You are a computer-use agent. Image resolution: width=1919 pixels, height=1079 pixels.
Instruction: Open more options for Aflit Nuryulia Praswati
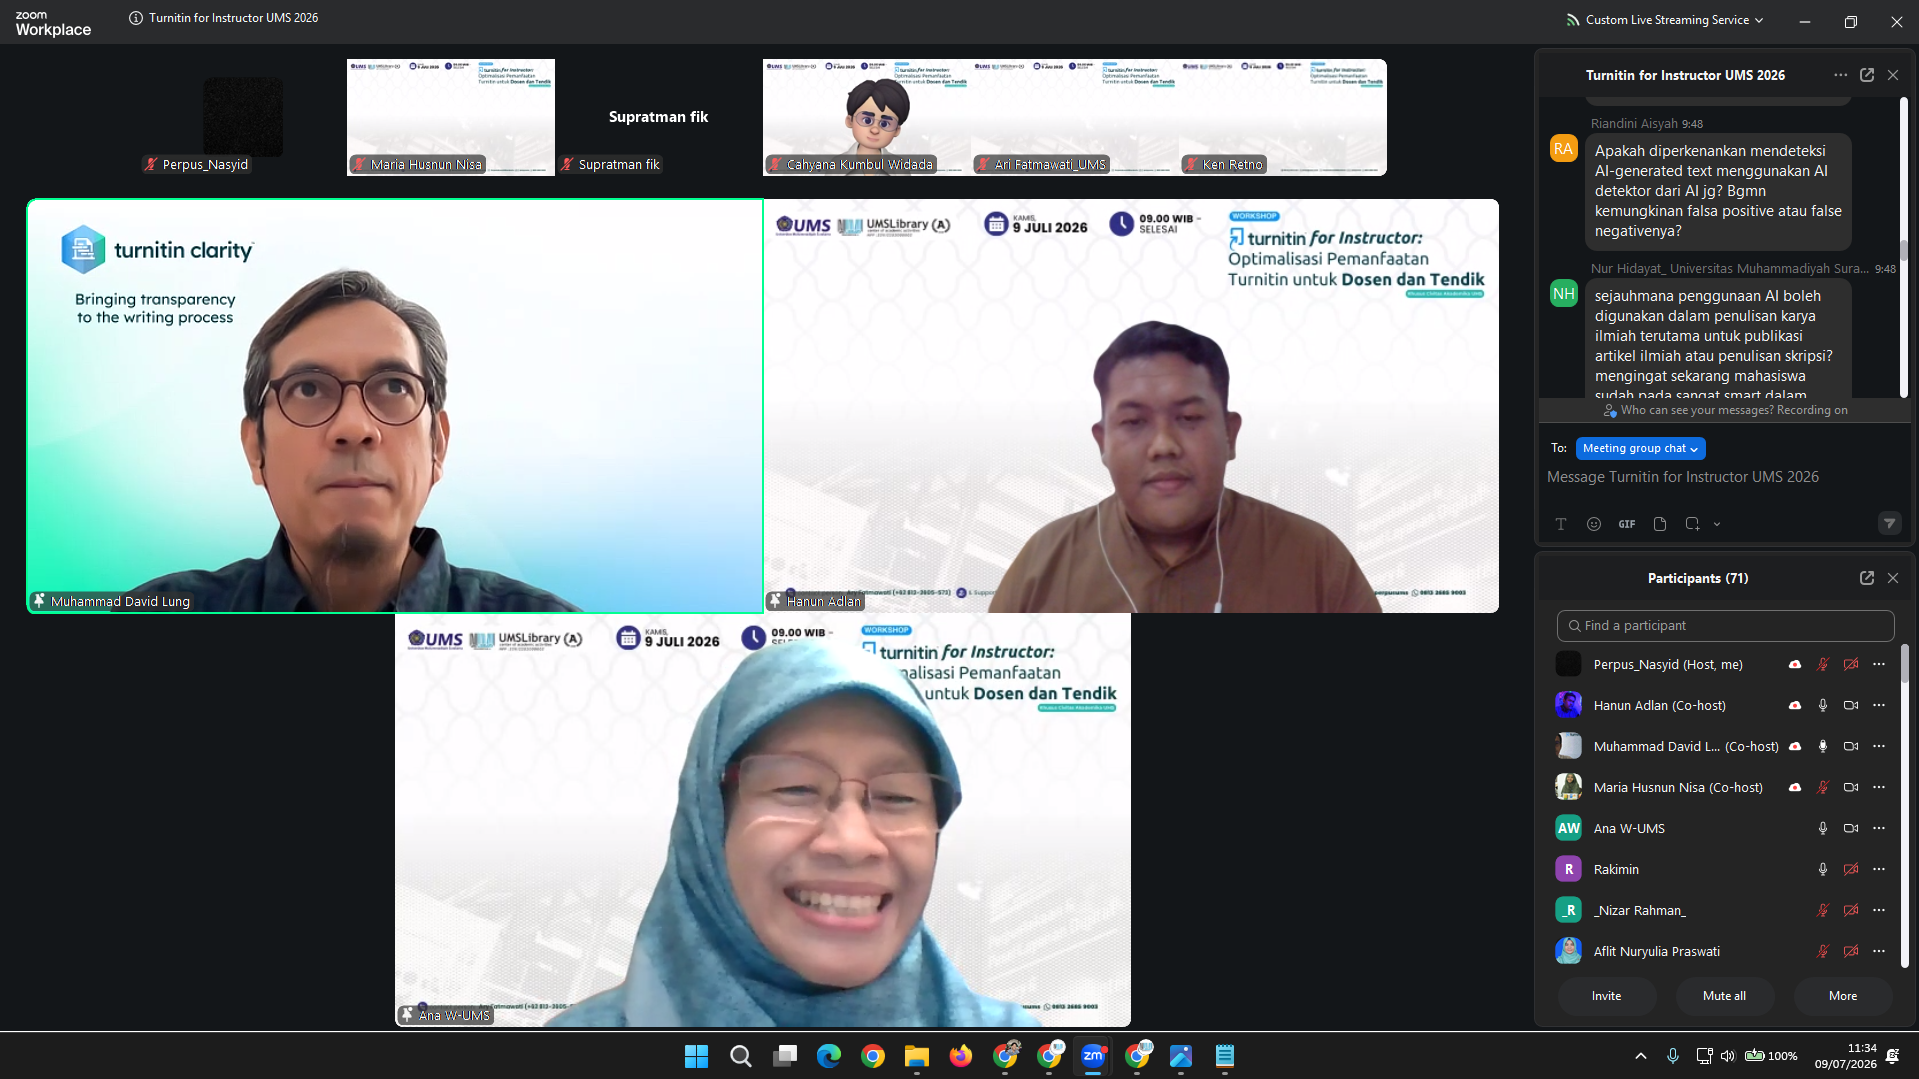tap(1879, 952)
